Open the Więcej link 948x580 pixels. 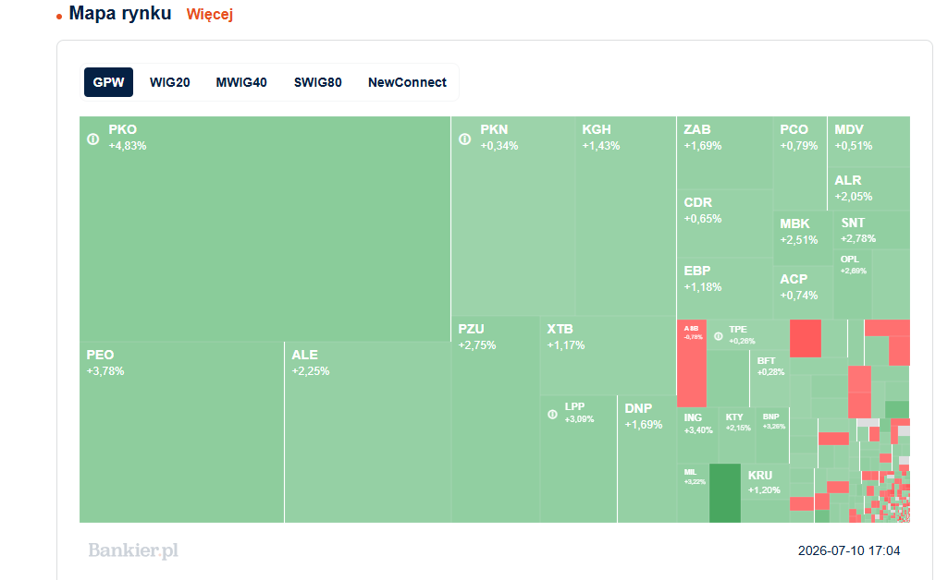coord(209,14)
